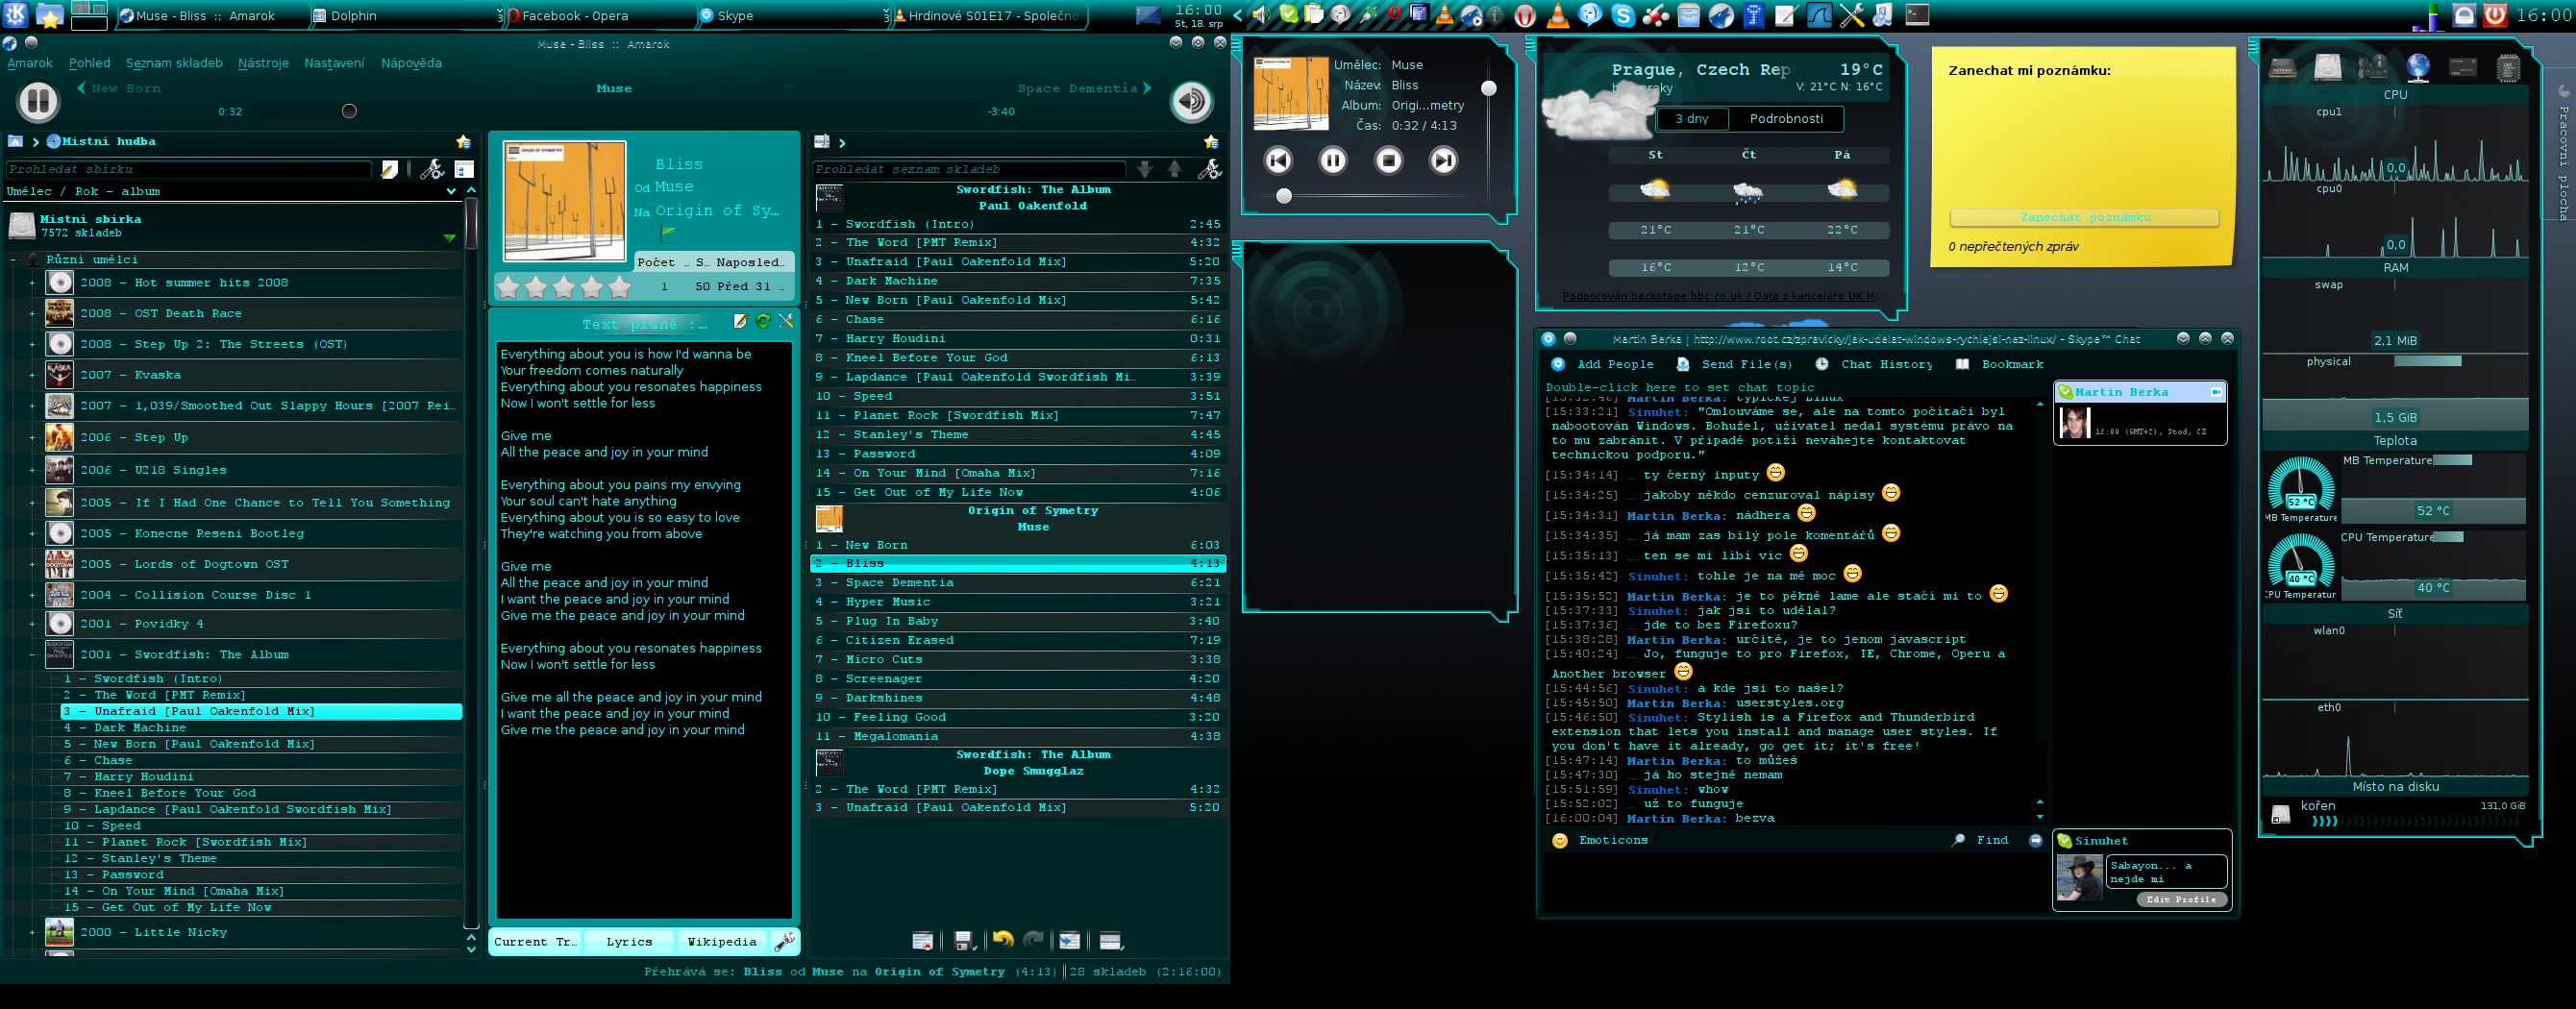Select the Podrobnosti weather tab
This screenshot has width=2576, height=1009.
[1786, 118]
